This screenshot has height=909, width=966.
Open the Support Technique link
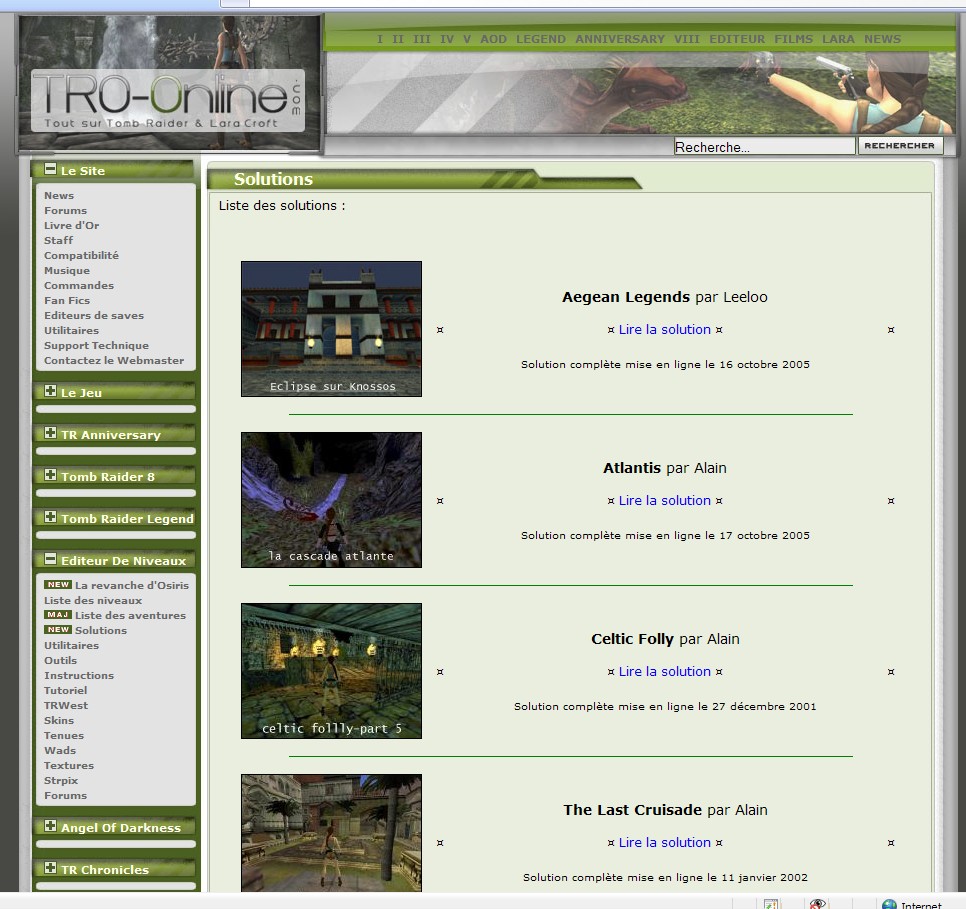click(x=96, y=345)
